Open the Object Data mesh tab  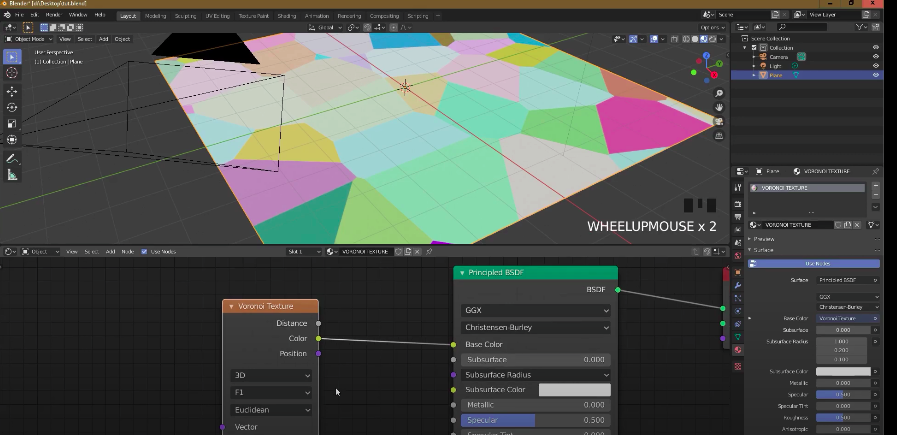738,337
